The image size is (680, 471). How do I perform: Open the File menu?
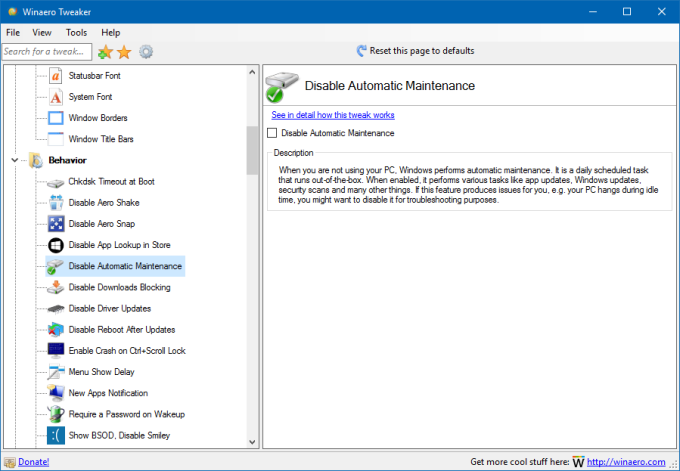[x=13, y=32]
